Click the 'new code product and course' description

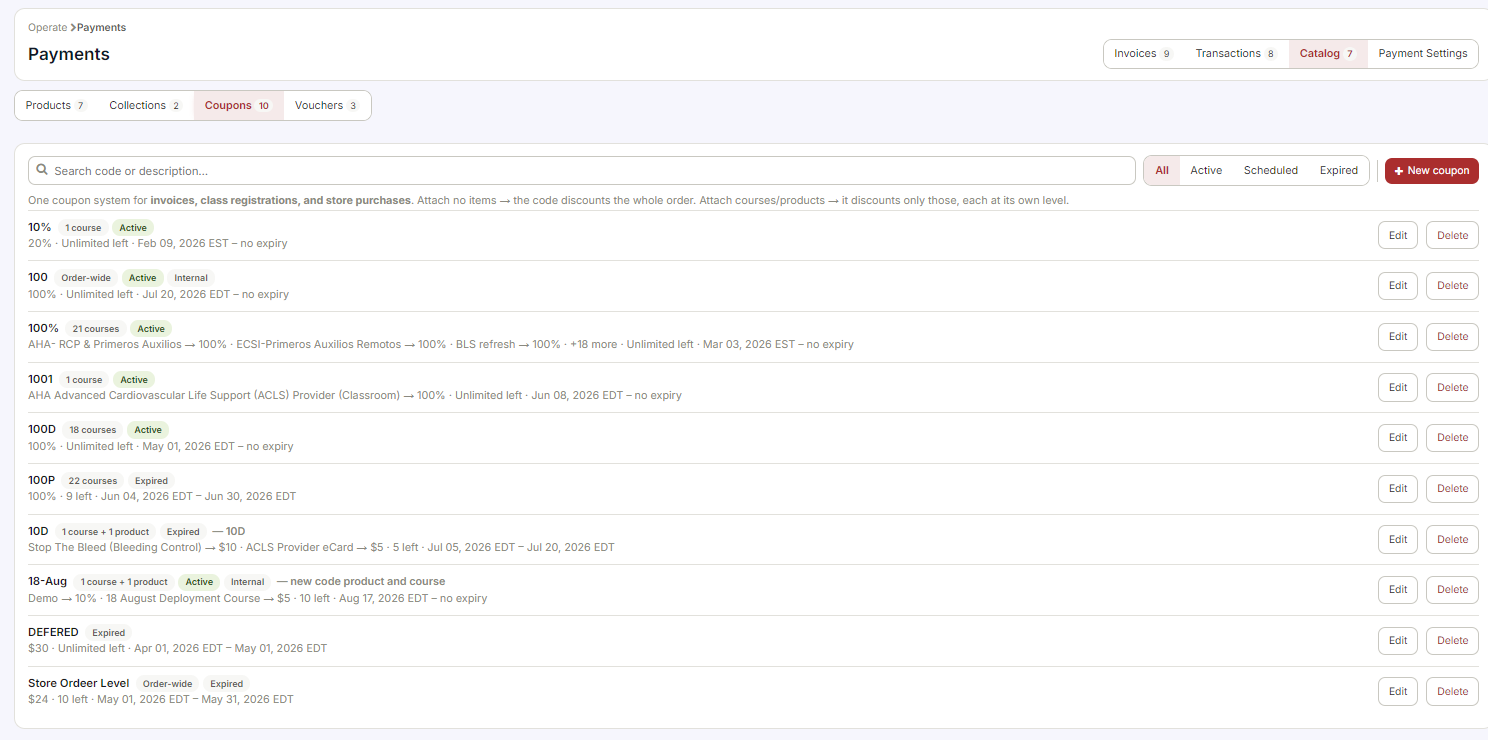[x=361, y=581]
